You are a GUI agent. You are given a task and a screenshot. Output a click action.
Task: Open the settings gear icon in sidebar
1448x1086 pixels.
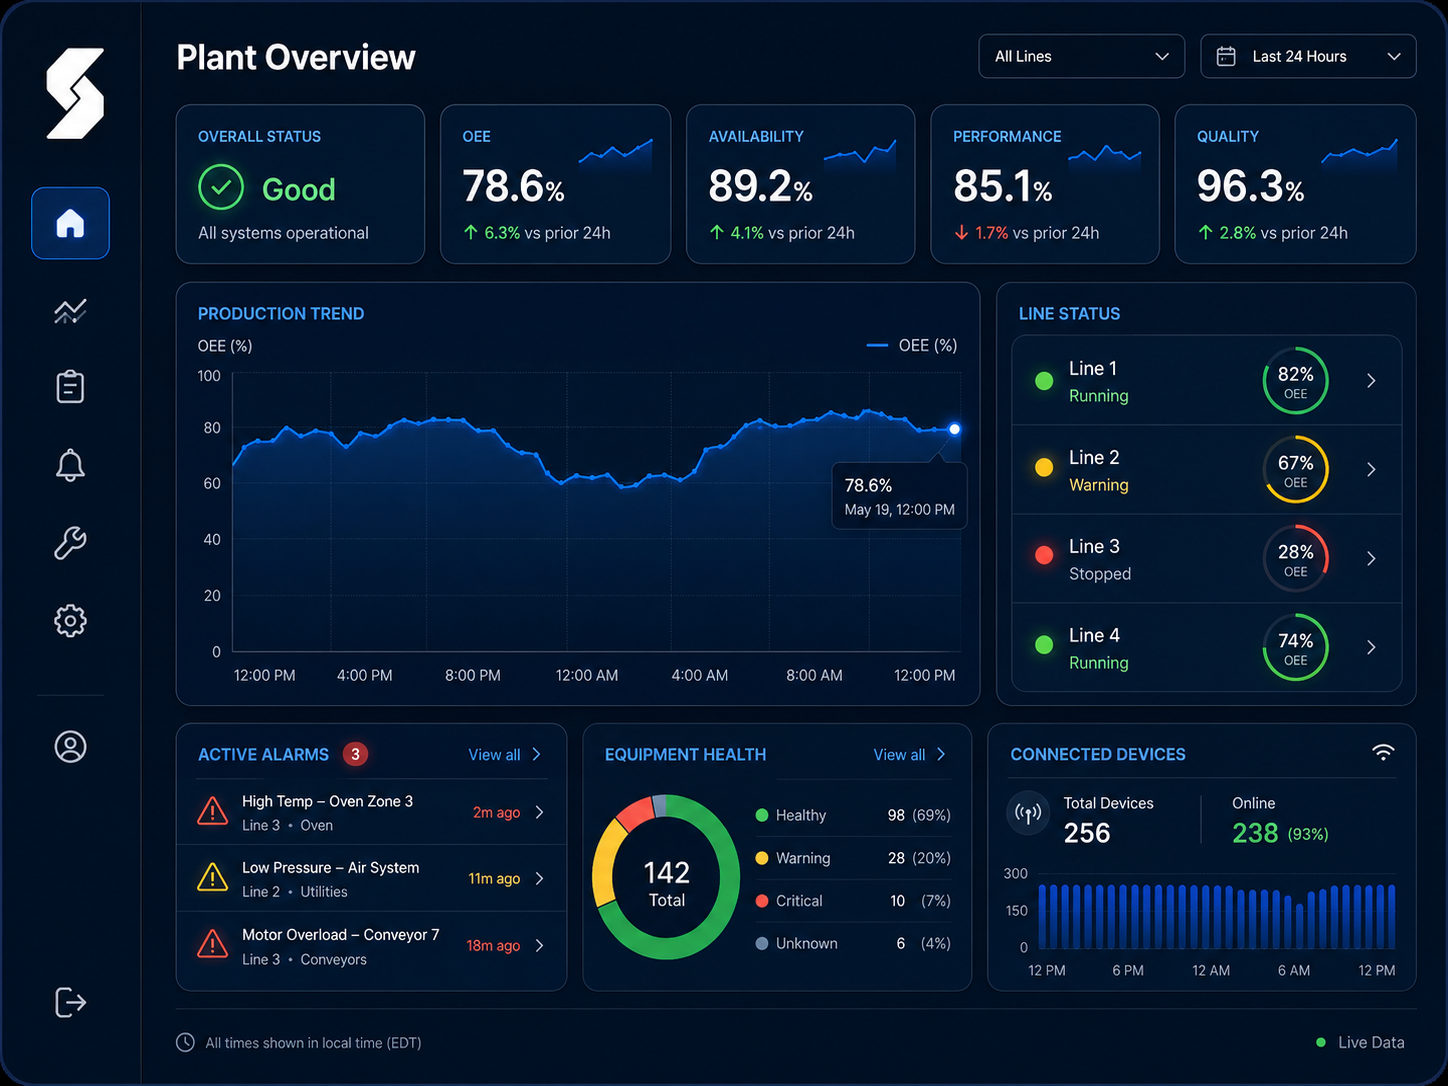(x=70, y=621)
